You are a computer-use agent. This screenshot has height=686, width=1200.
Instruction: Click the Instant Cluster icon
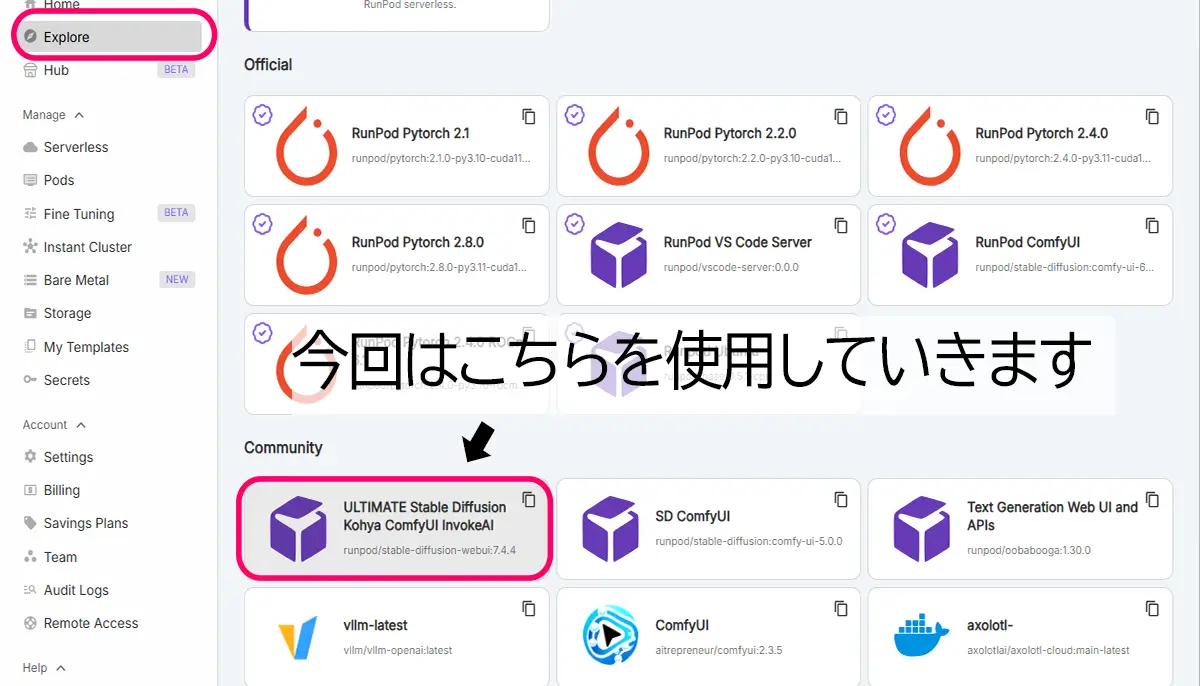[x=30, y=247]
